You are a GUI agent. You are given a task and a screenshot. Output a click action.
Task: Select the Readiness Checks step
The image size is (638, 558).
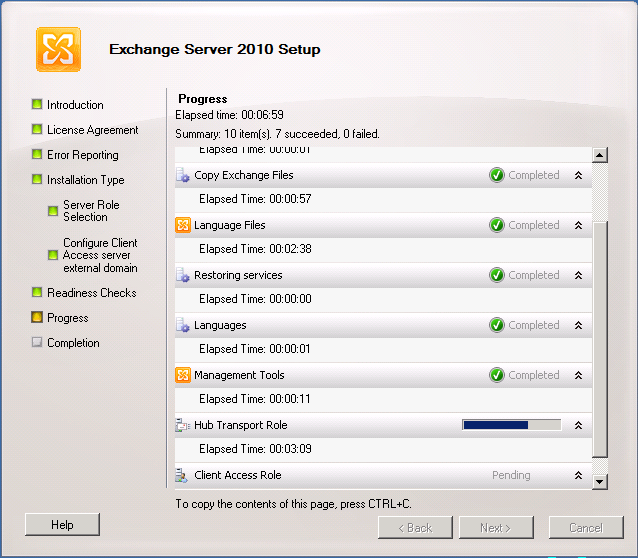point(91,293)
